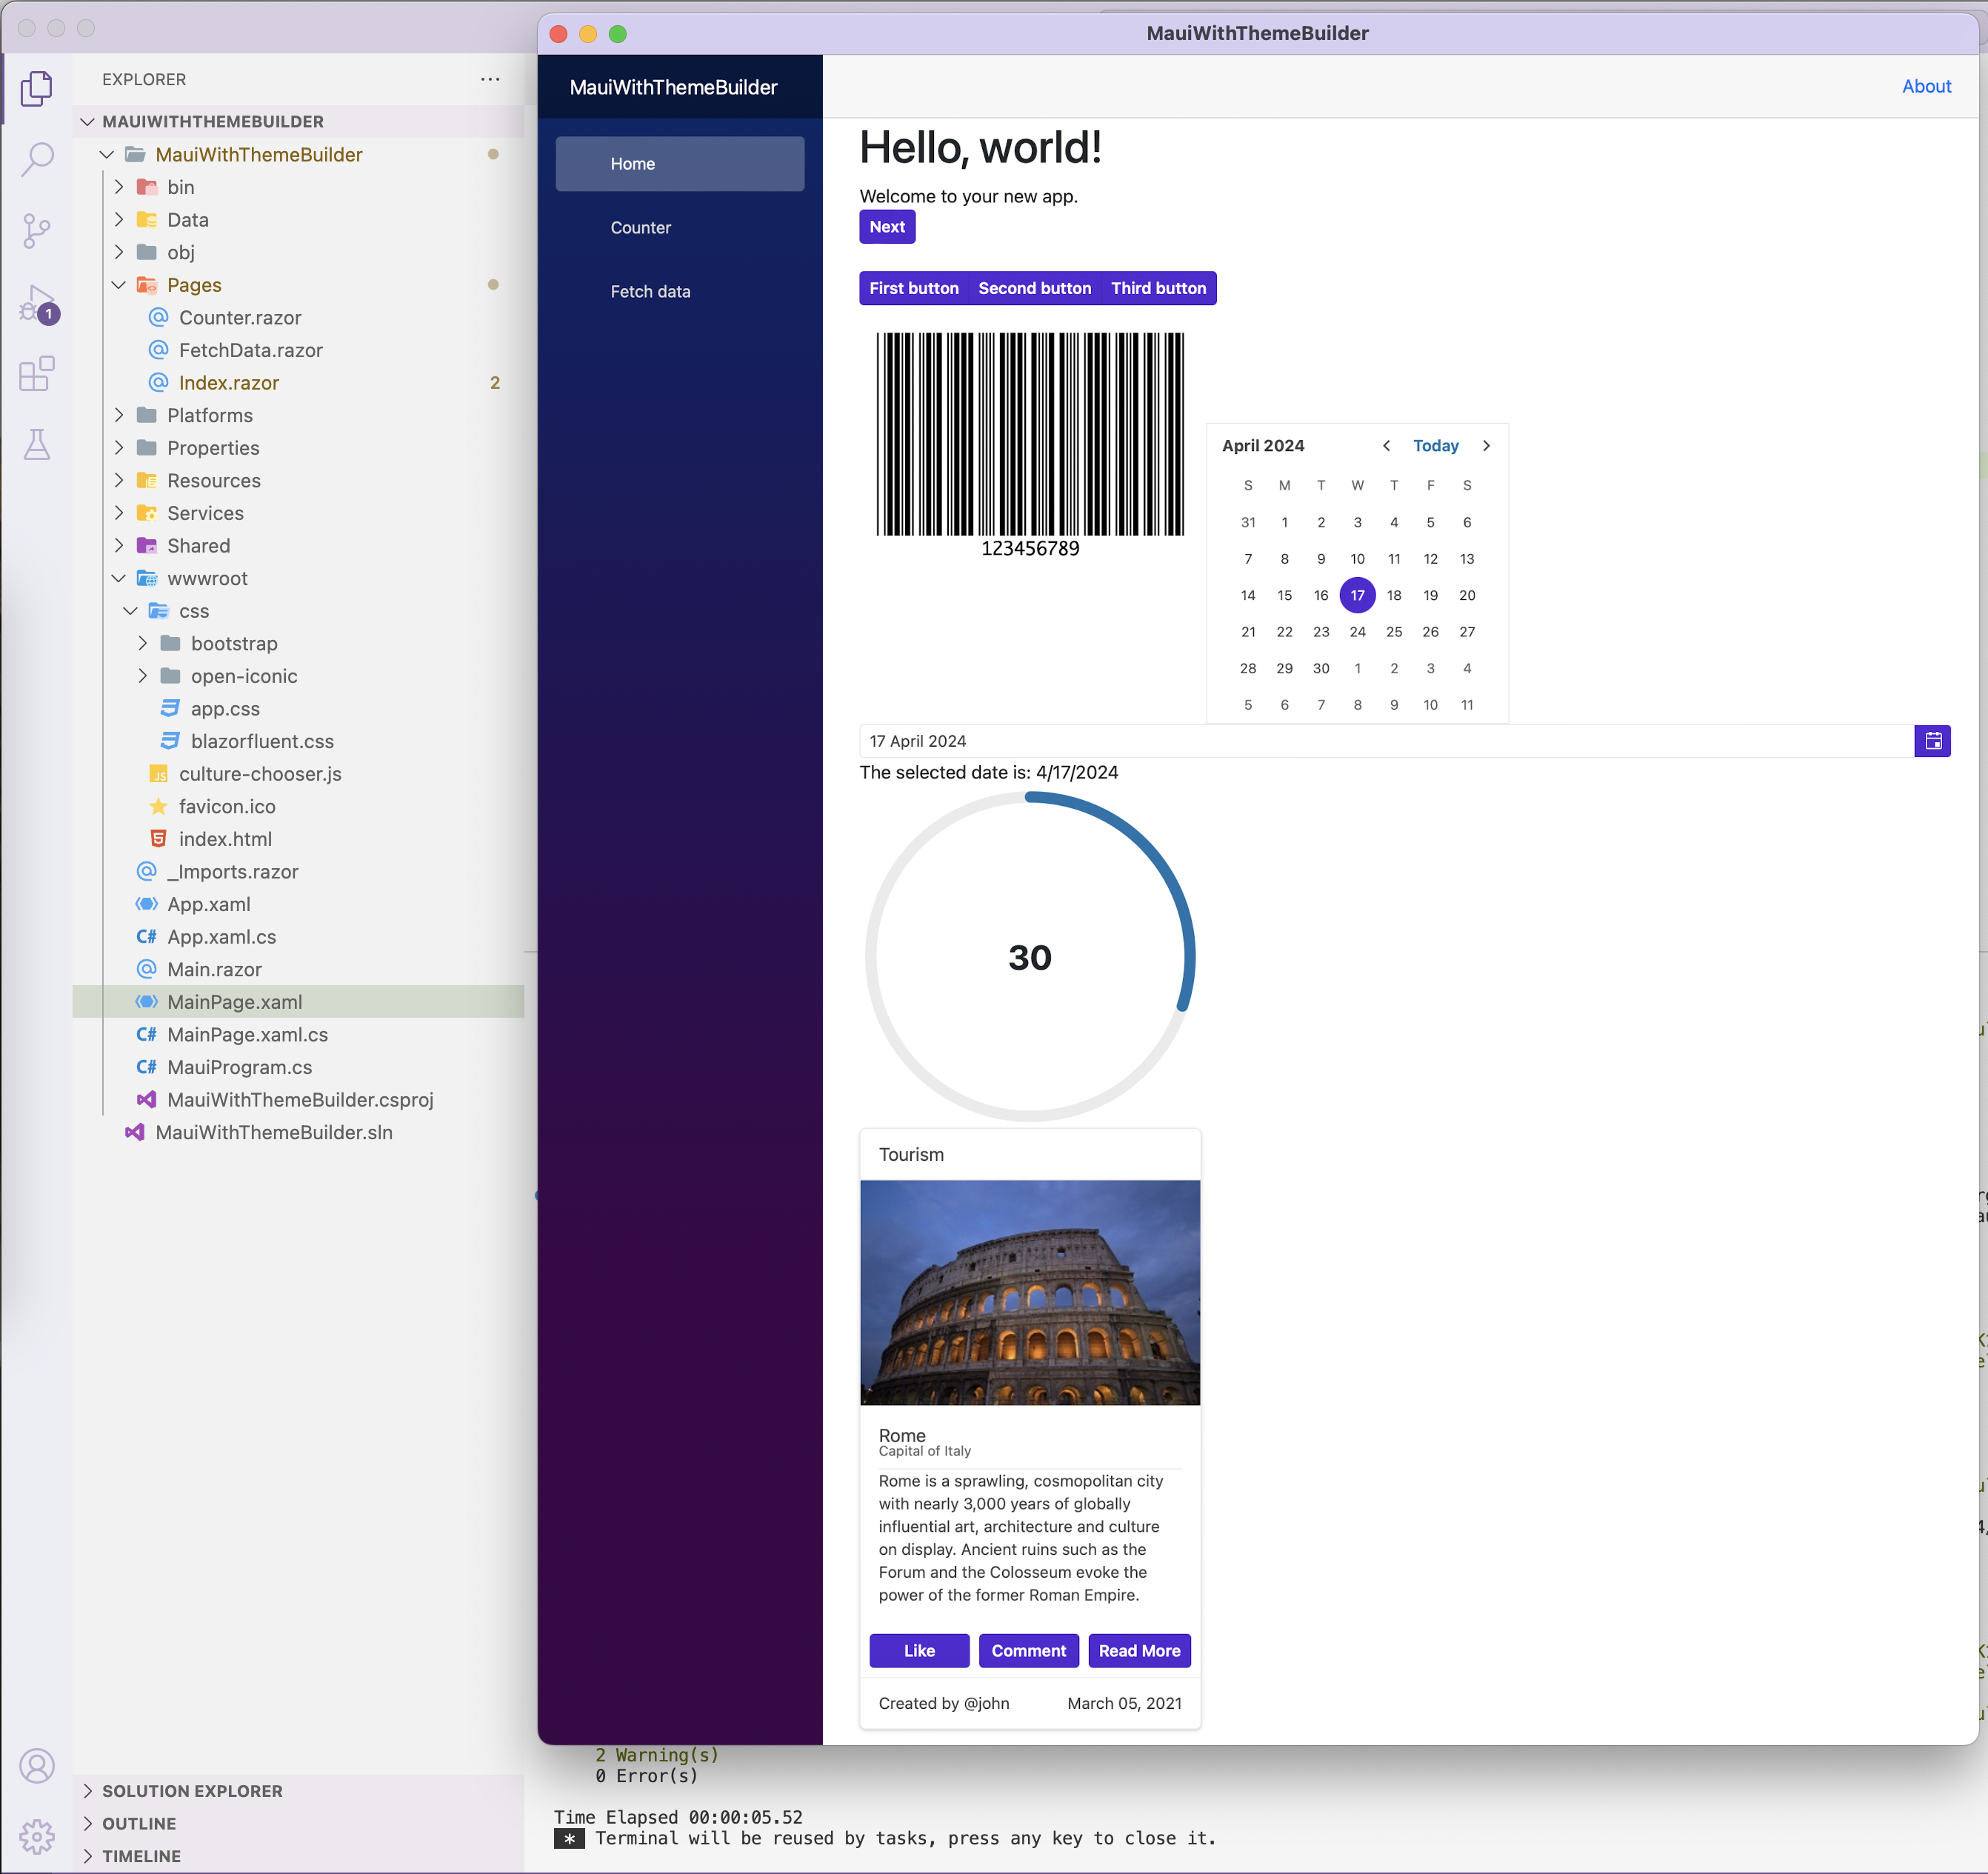1988x1874 pixels.
Task: Open the Explorer view in activity bar
Action: coord(37,88)
